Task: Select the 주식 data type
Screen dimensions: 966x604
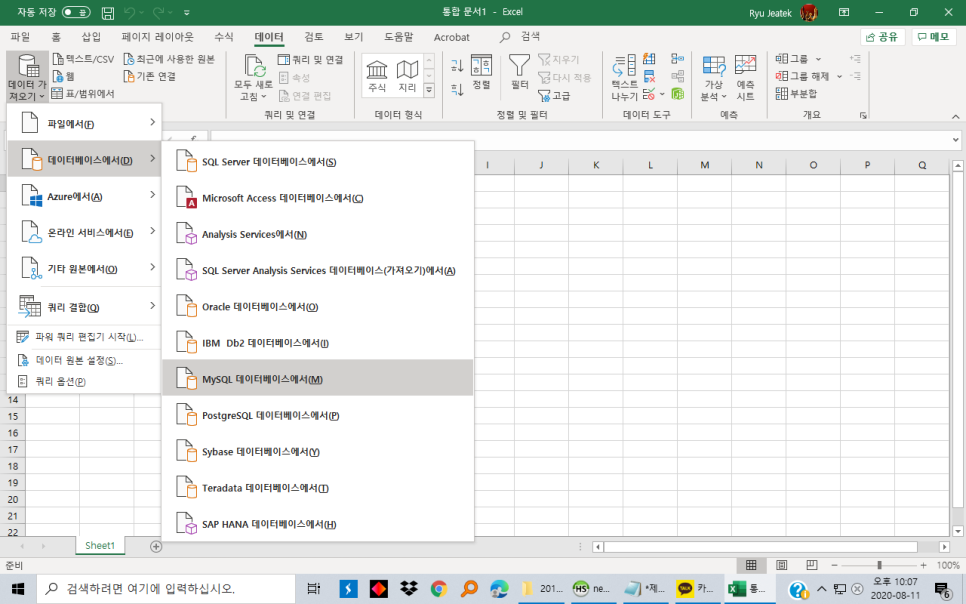Action: [x=377, y=76]
